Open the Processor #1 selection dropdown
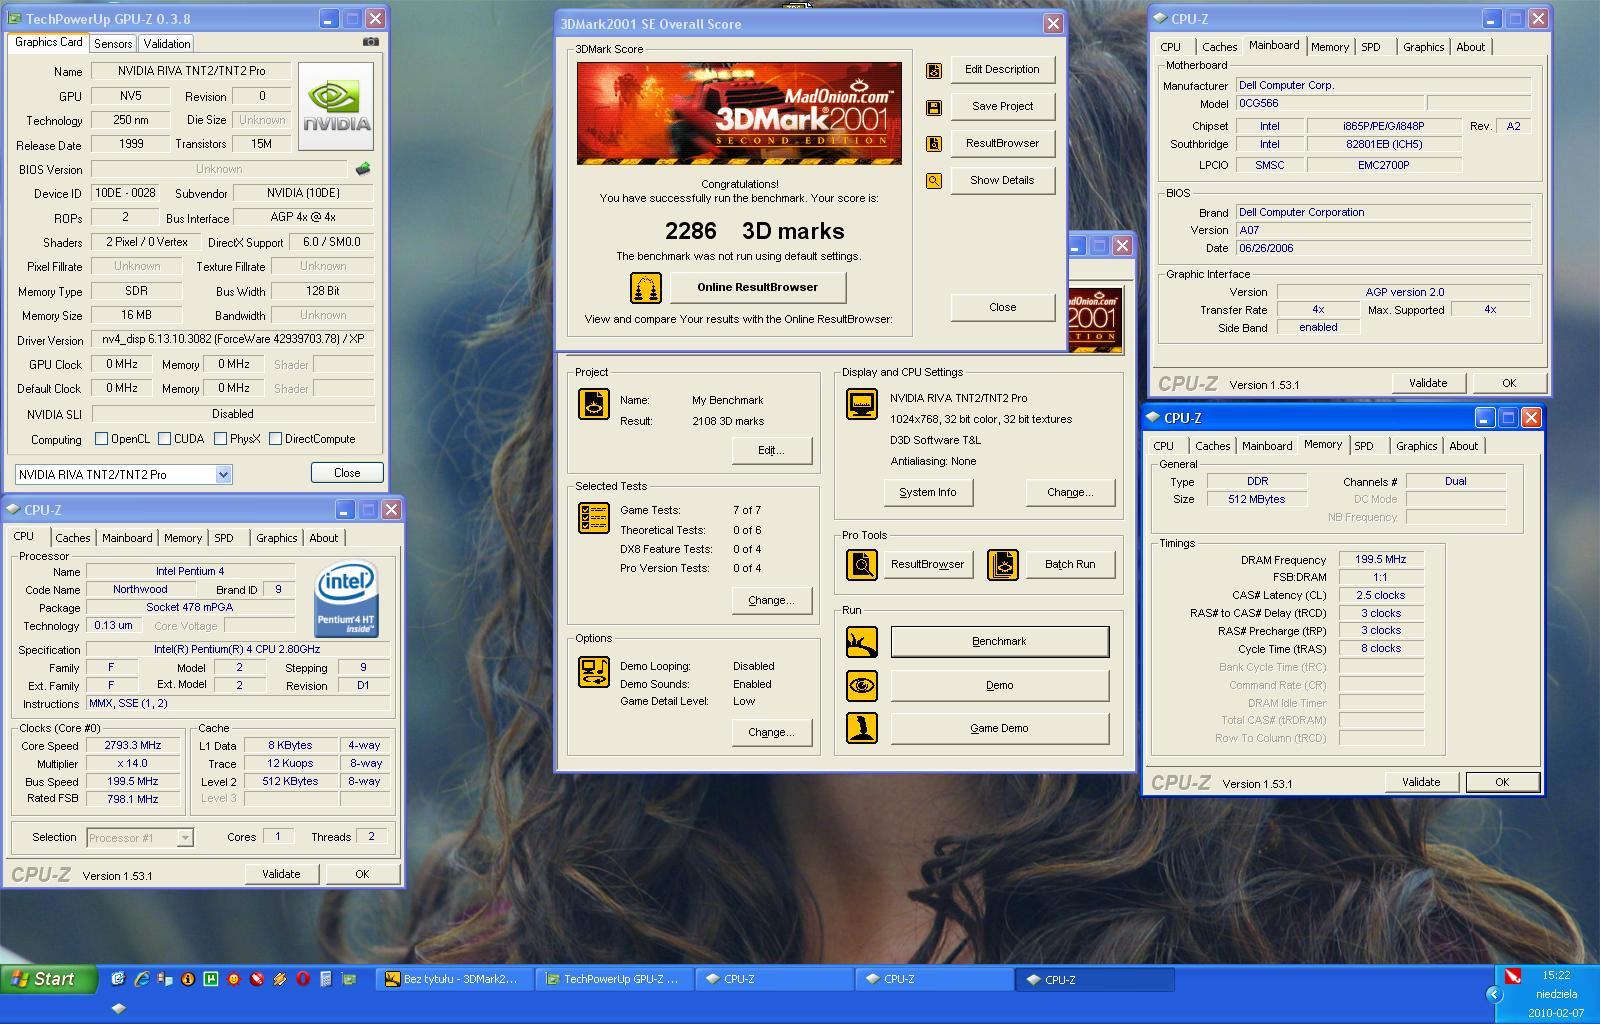This screenshot has height=1024, width=1600. 185,838
